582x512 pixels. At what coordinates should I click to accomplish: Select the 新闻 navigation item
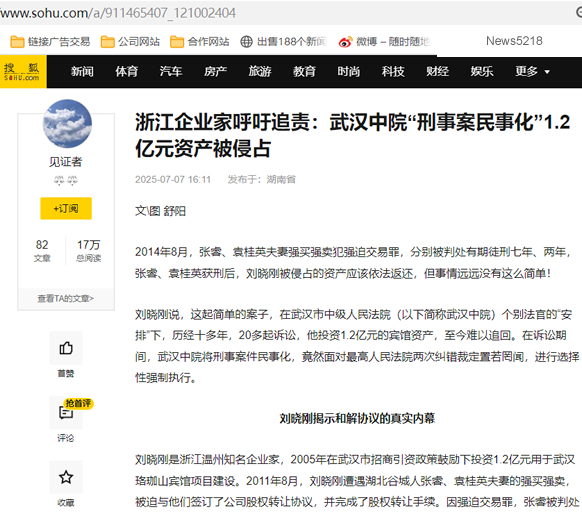[x=82, y=71]
